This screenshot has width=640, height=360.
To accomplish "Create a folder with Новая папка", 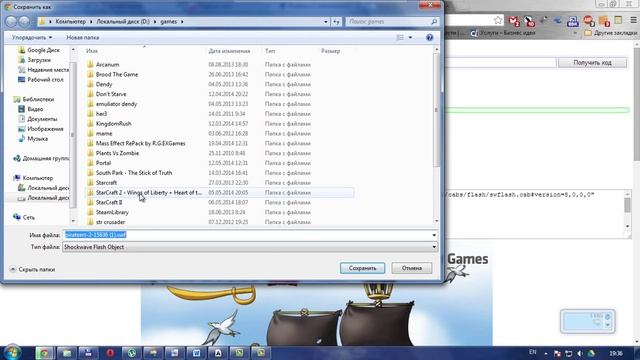I will coord(82,38).
